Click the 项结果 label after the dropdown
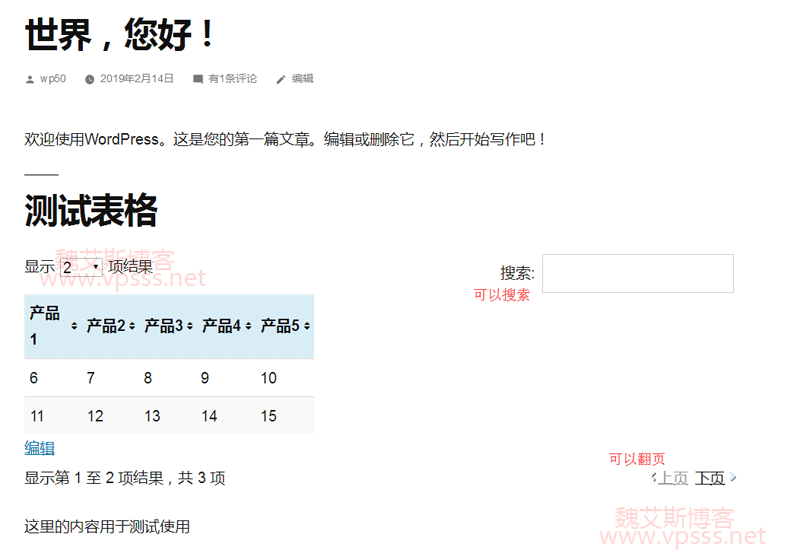Screen dimensions: 800x550 131,266
